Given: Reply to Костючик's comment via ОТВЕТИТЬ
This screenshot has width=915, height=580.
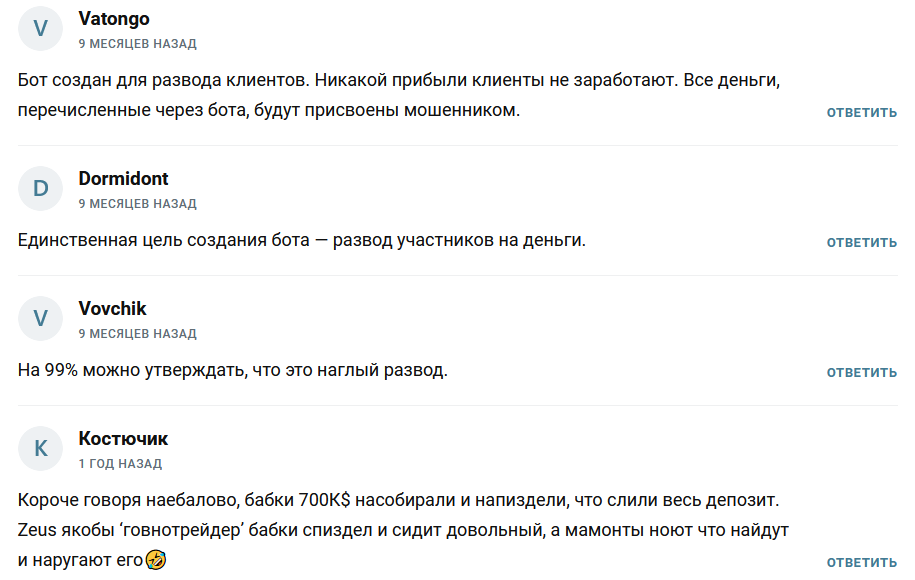Looking at the screenshot, I should 861,562.
